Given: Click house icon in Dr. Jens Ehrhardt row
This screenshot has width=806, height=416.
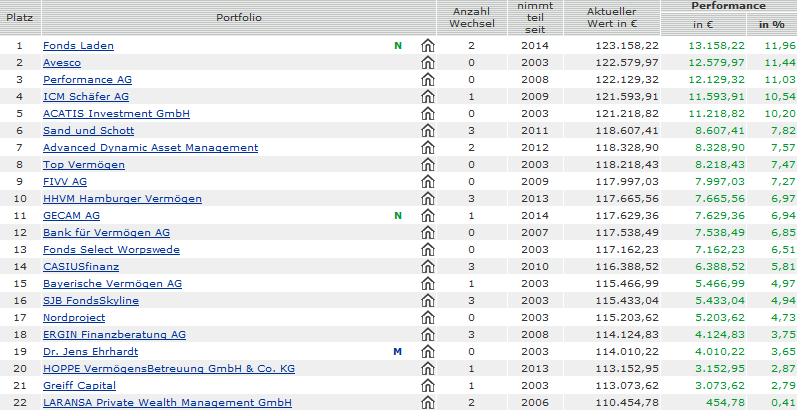Looking at the screenshot, I should (x=427, y=352).
